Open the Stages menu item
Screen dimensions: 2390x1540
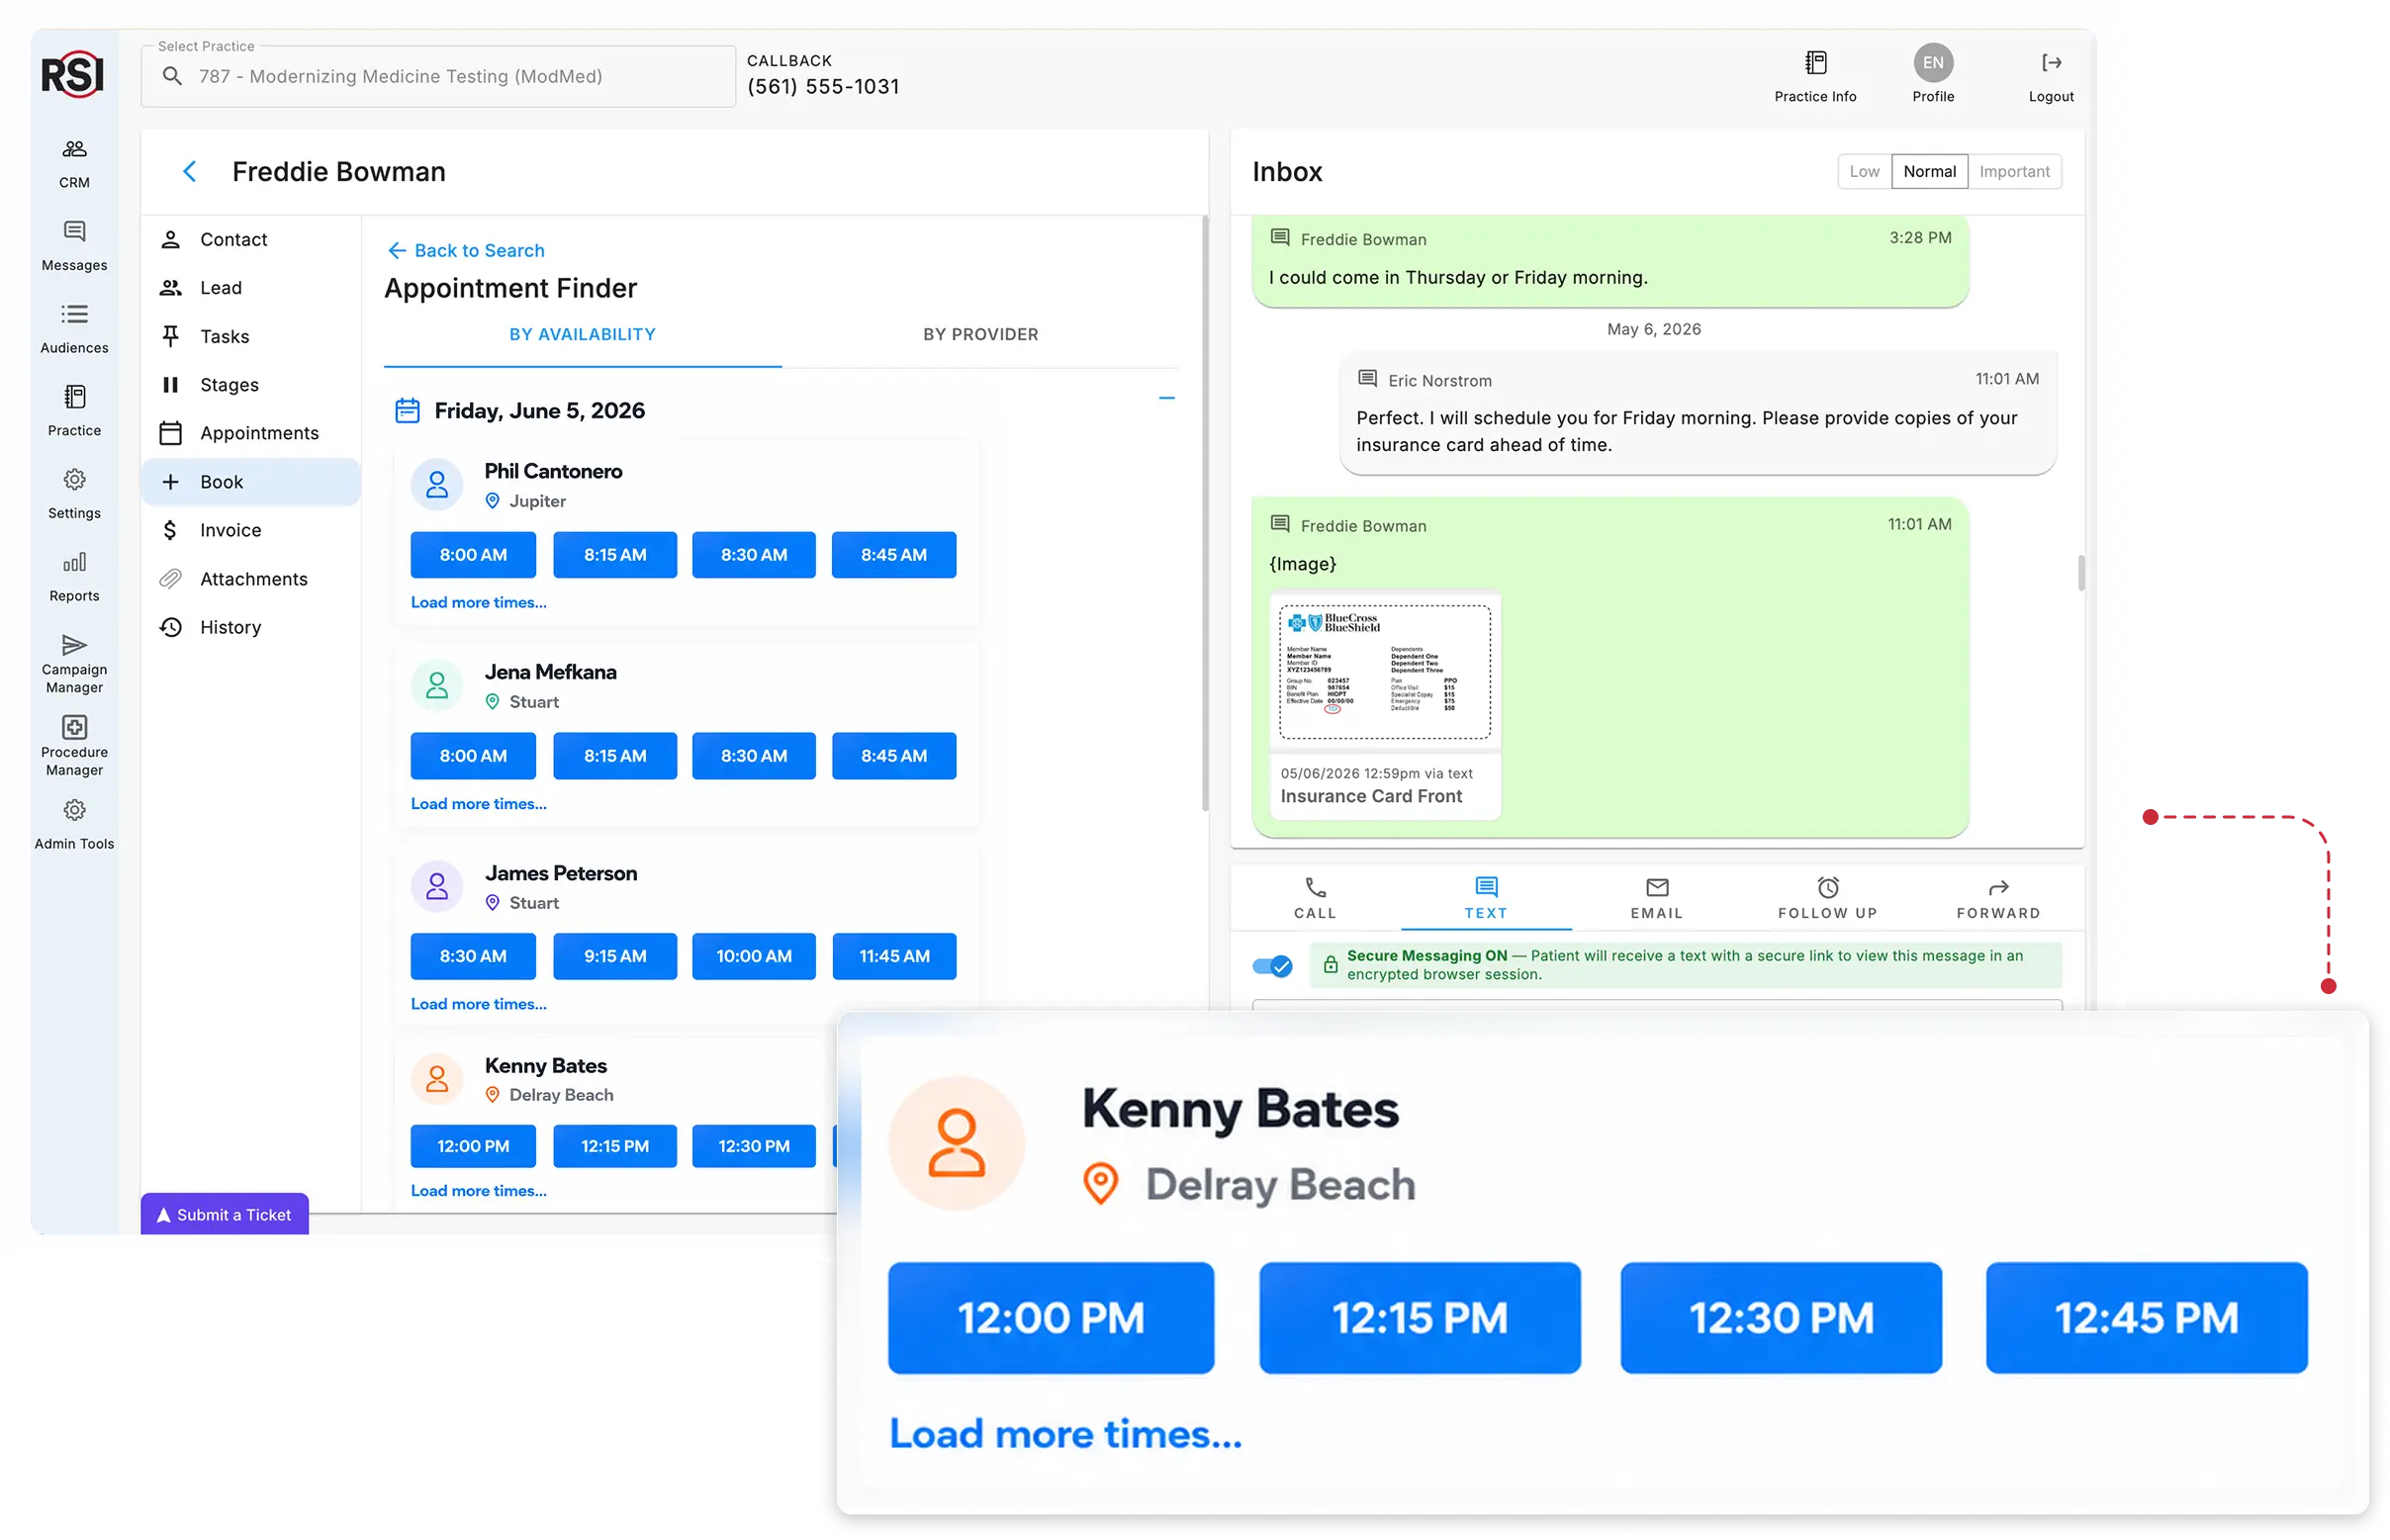coord(251,385)
